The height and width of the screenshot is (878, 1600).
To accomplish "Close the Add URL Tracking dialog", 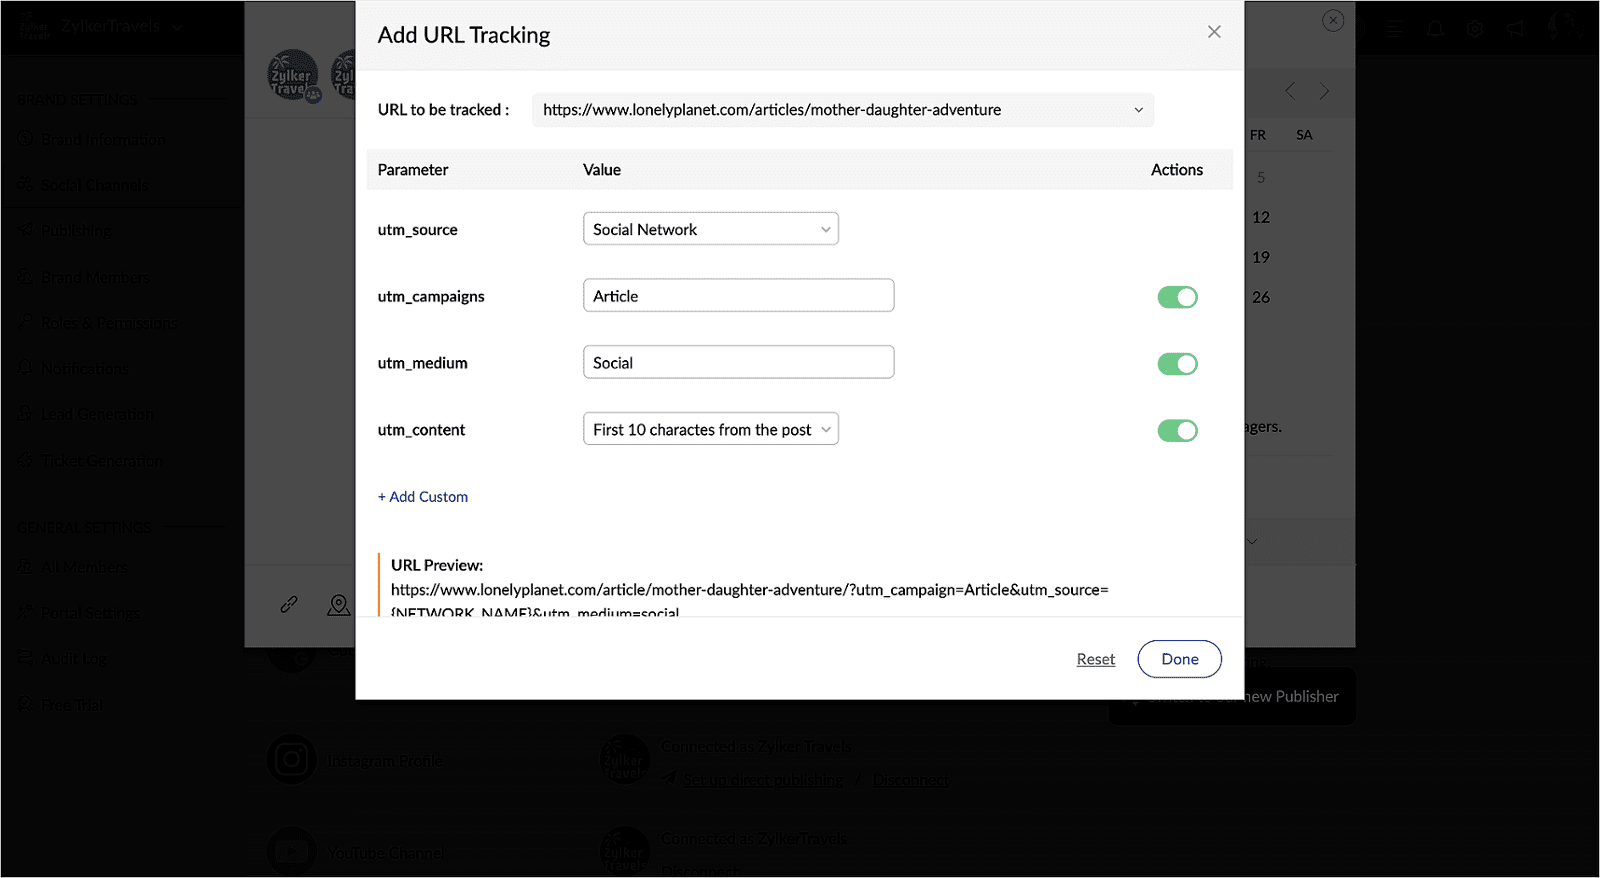I will (1214, 32).
